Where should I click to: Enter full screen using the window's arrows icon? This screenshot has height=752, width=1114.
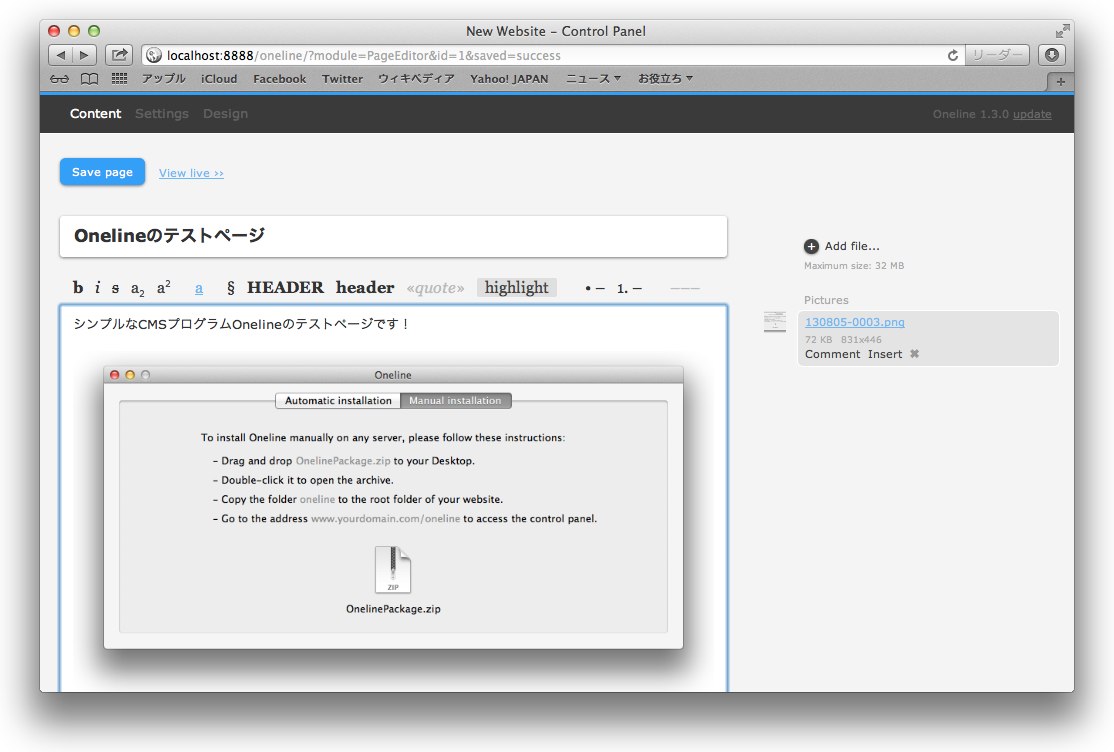[1062, 31]
